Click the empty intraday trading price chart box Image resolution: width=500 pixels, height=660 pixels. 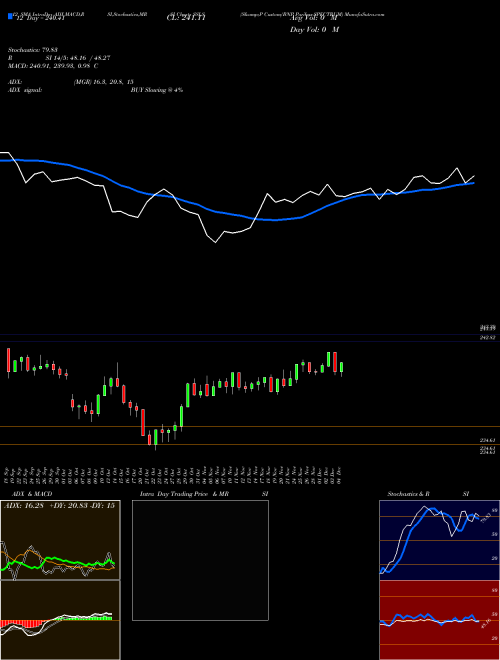click(x=200, y=560)
